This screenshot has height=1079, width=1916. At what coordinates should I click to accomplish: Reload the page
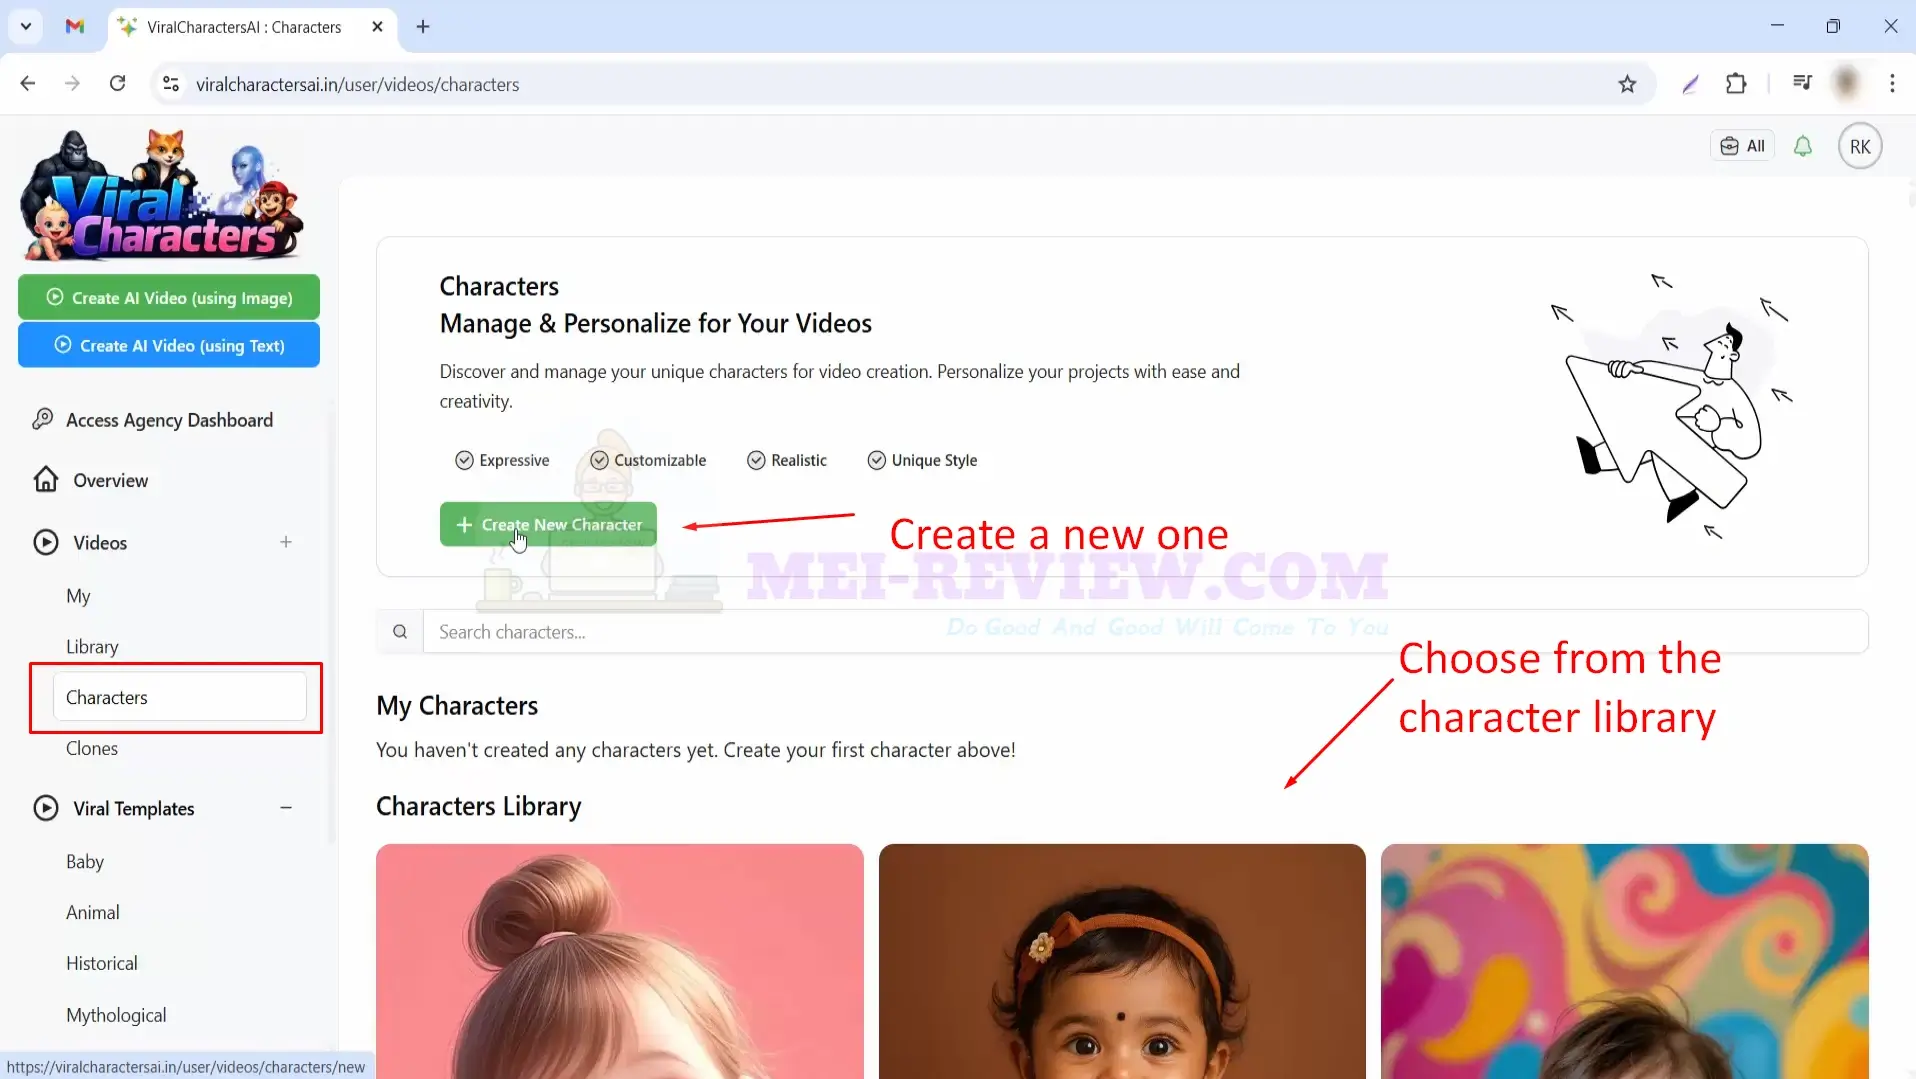pyautogui.click(x=118, y=84)
